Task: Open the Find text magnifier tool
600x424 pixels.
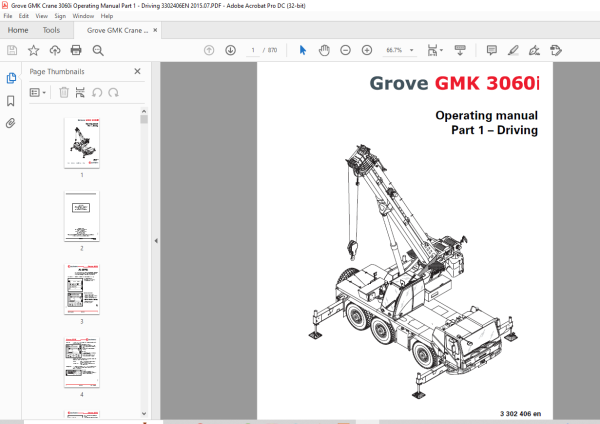Action: (x=98, y=50)
